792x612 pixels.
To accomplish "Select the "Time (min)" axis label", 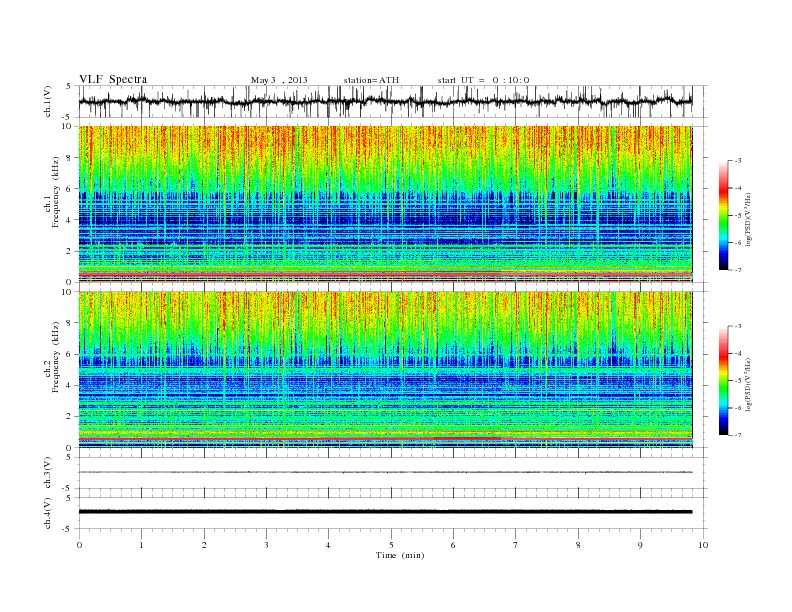I will pos(400,555).
